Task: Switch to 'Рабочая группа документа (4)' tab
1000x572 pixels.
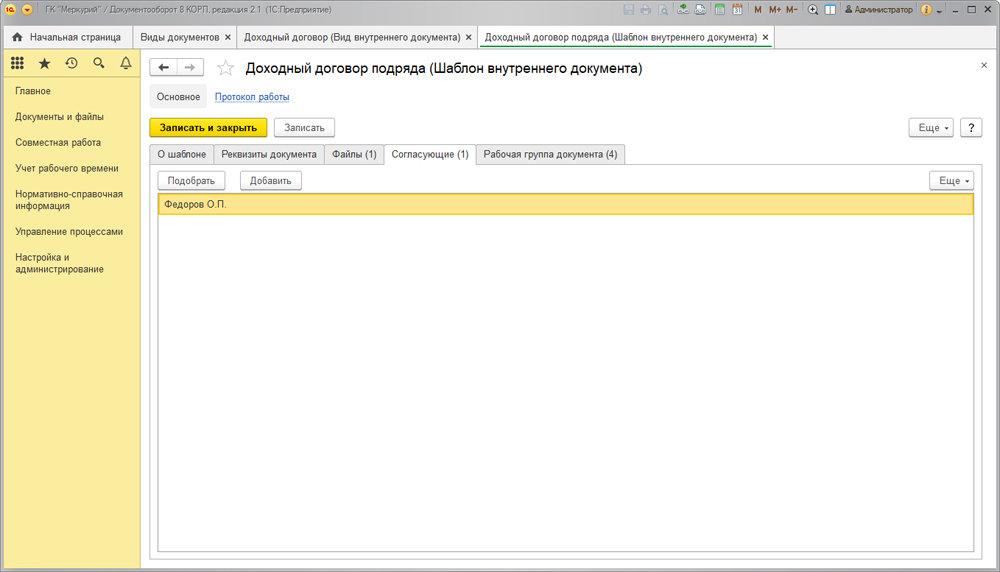Action: click(550, 154)
